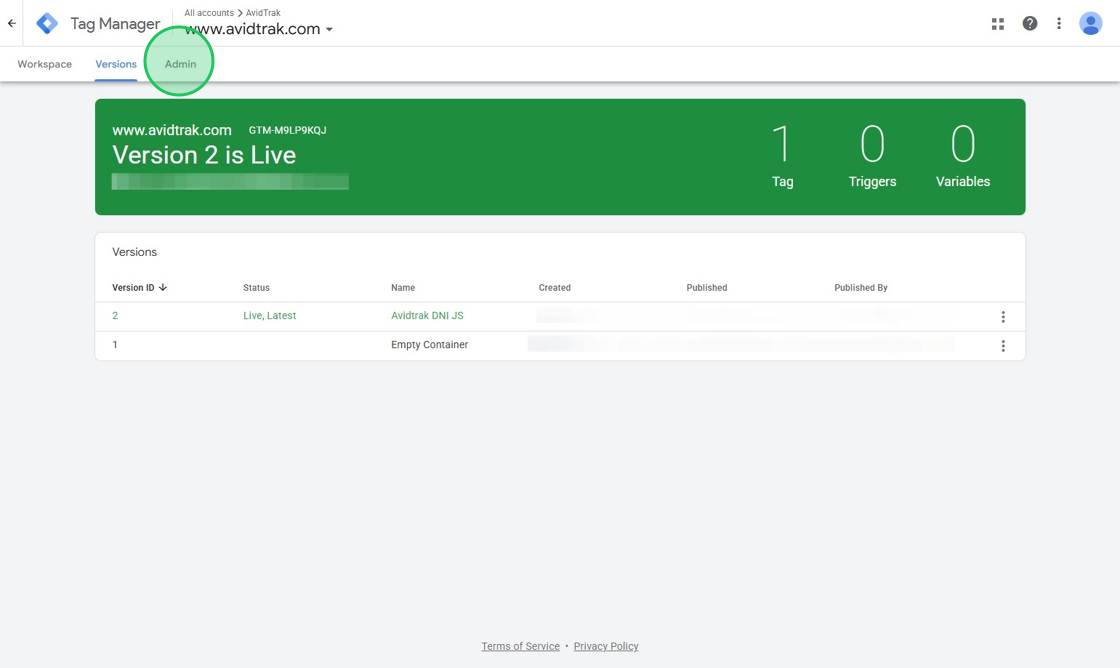Sort by Version ID arrow
Viewport: 1120px width, 668px height.
click(x=163, y=287)
